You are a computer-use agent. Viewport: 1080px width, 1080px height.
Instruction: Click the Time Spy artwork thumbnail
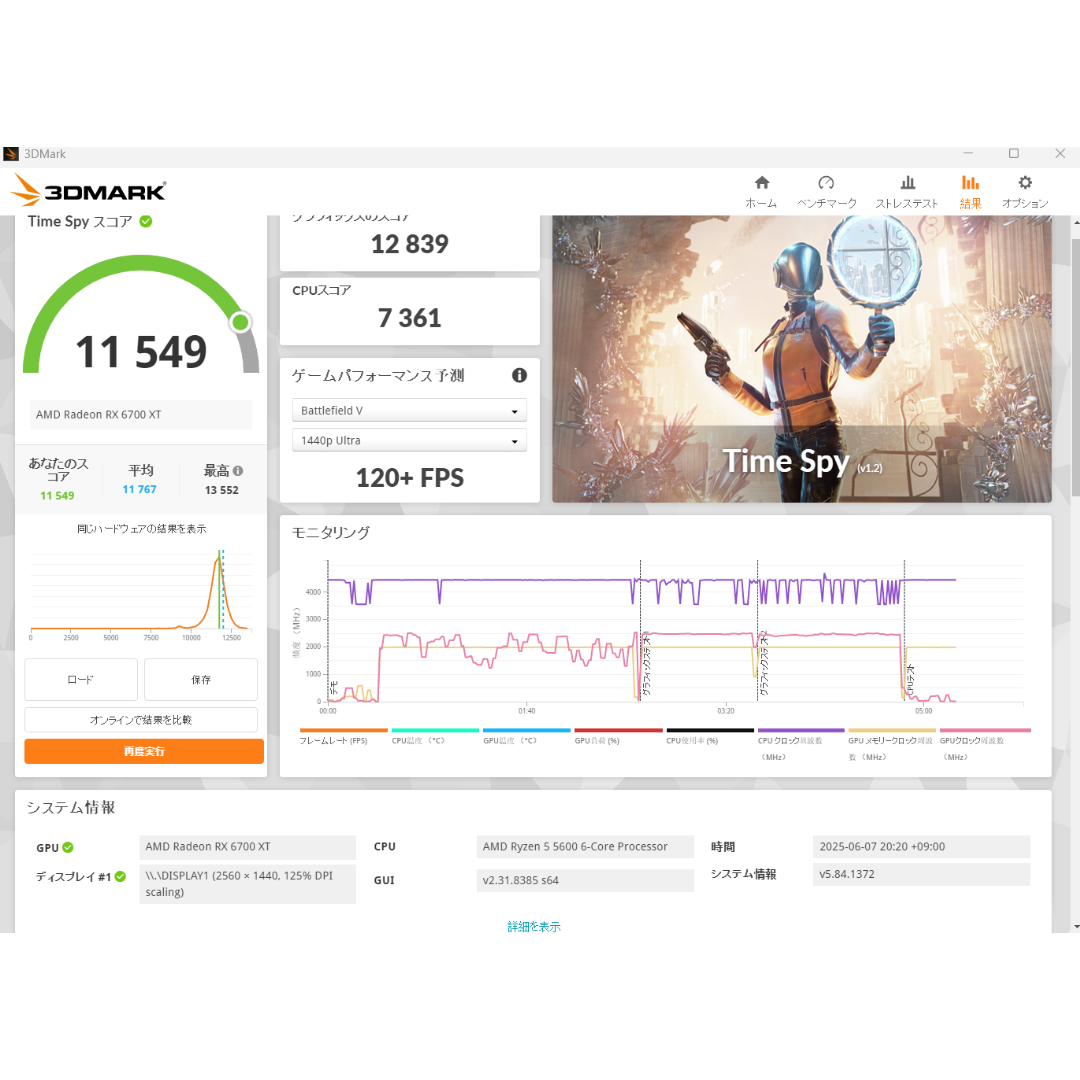(x=802, y=359)
